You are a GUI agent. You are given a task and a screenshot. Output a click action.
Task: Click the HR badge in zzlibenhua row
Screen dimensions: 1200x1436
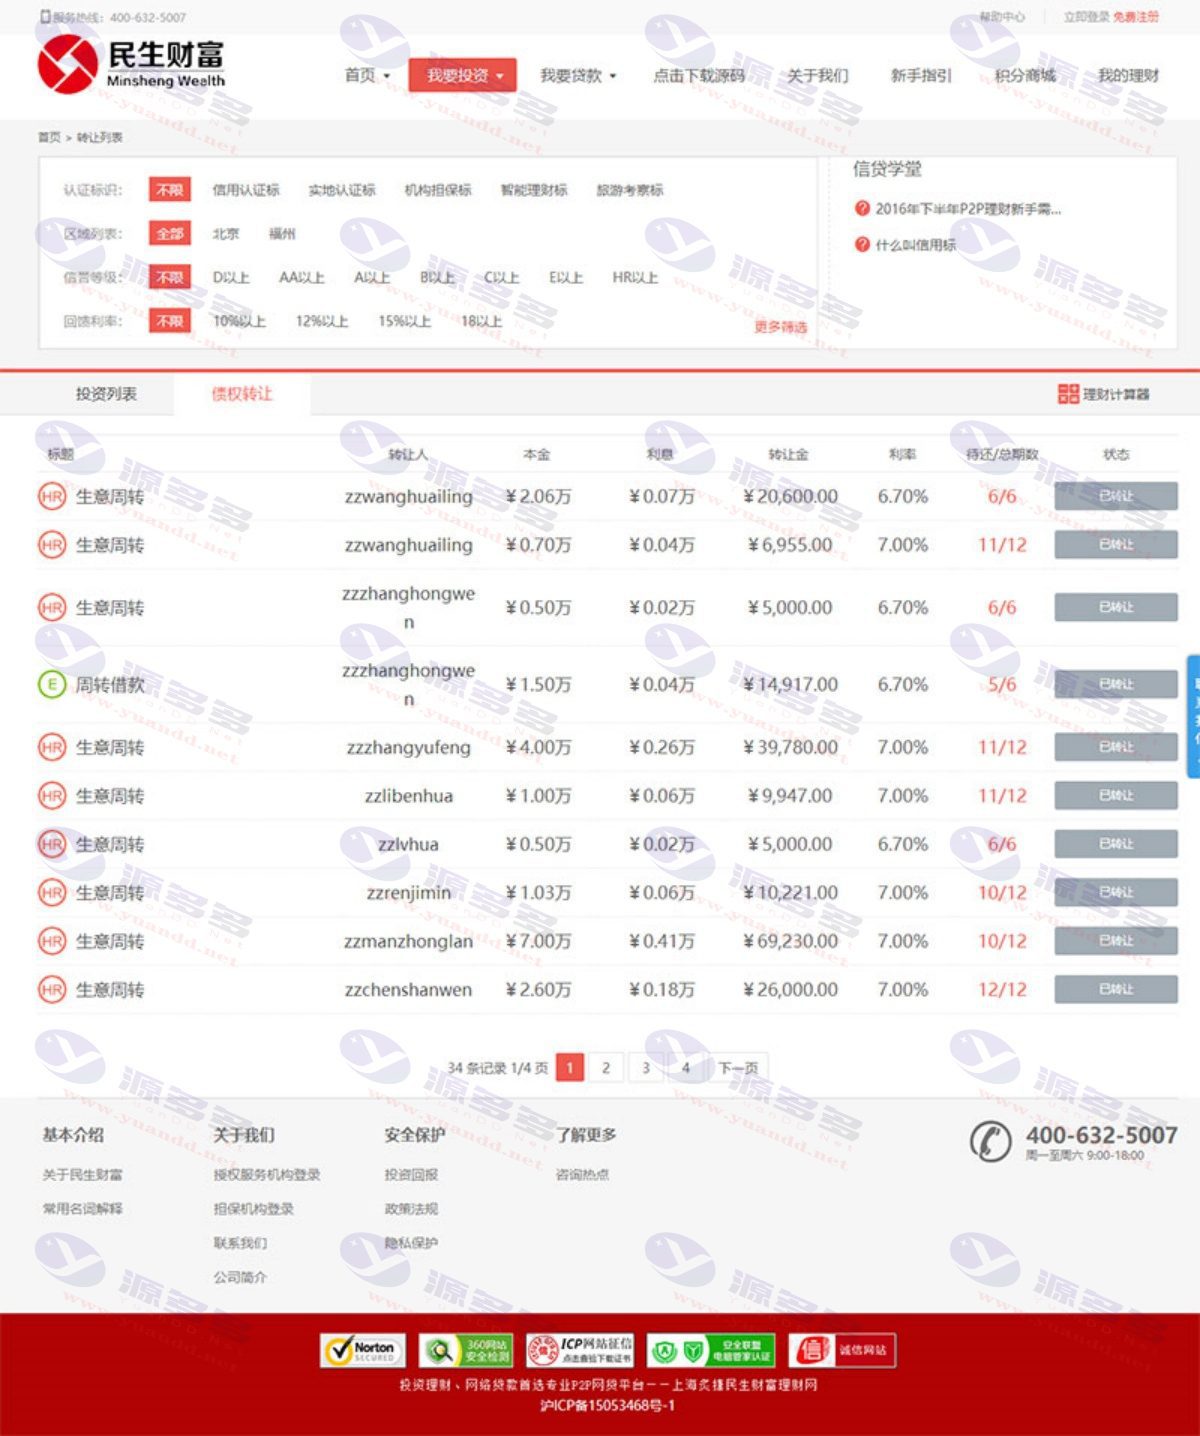point(52,796)
